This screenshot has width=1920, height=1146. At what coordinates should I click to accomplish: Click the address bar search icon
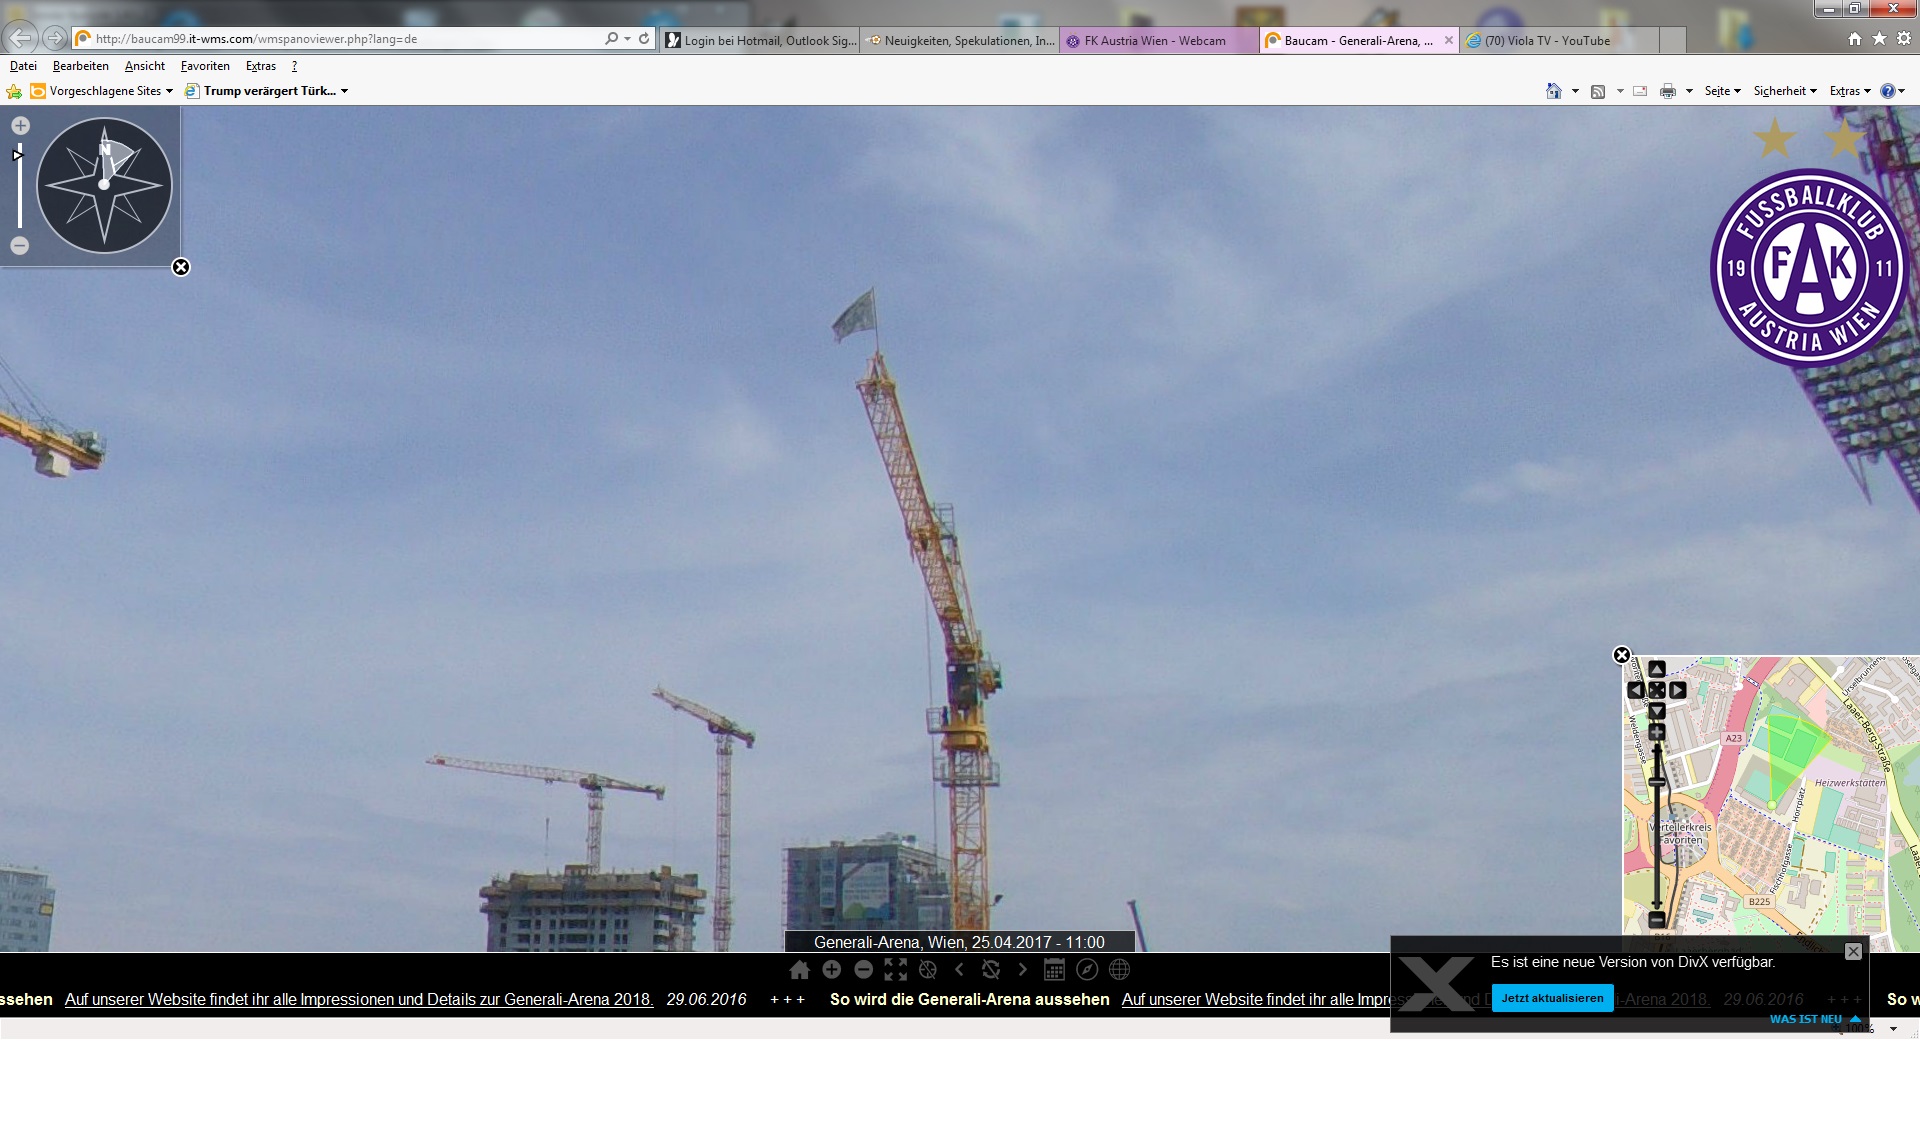click(x=611, y=39)
